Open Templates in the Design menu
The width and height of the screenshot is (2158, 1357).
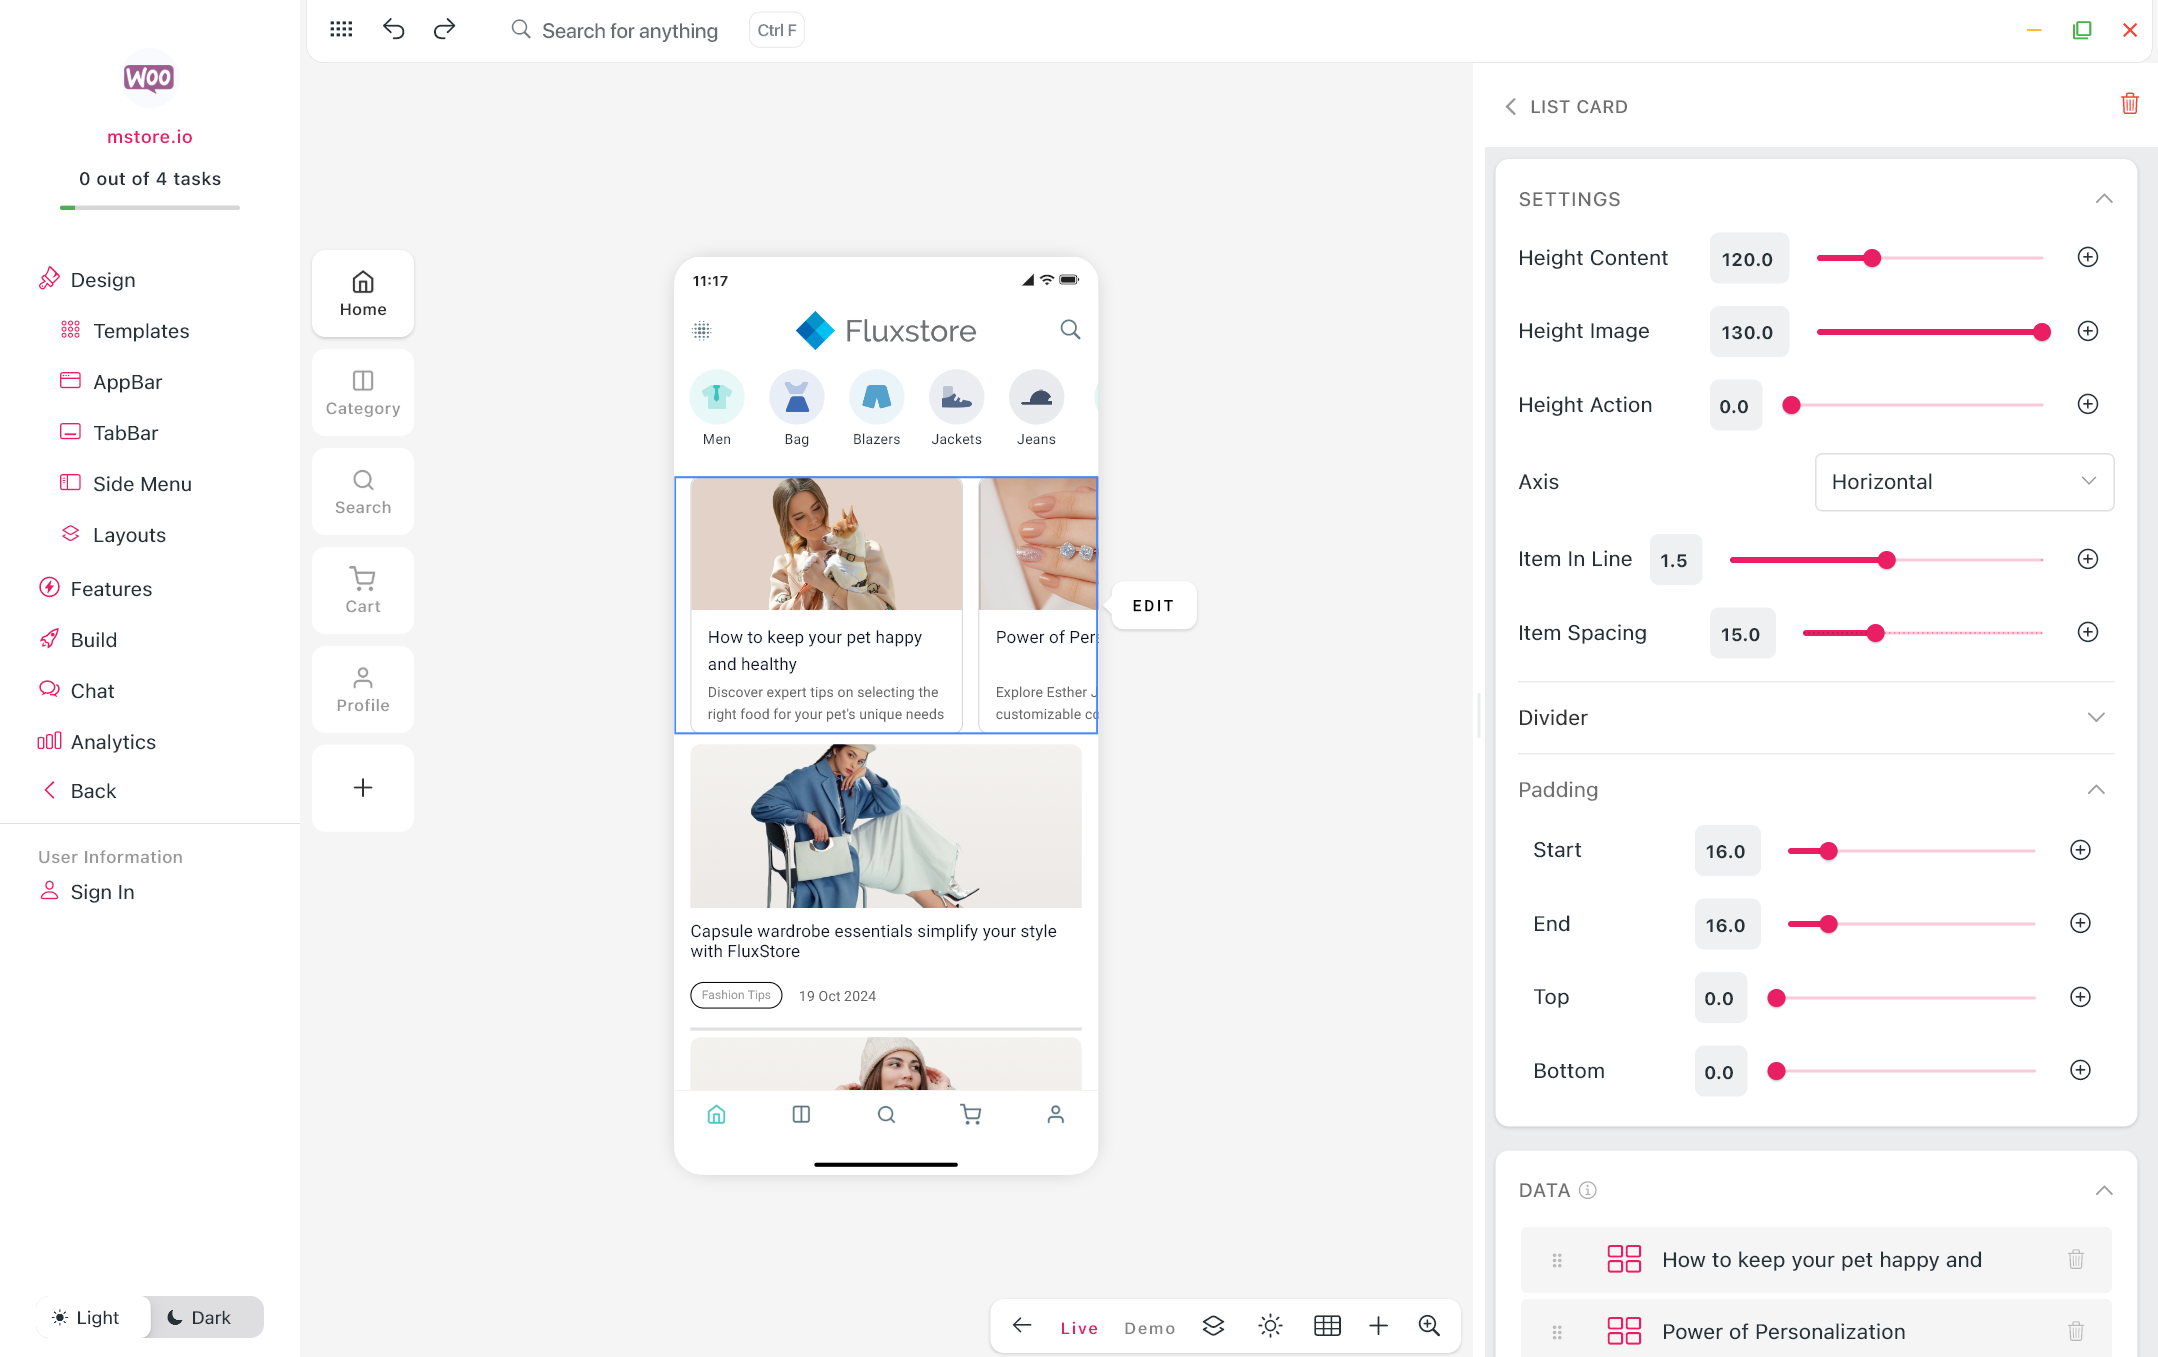coord(141,331)
